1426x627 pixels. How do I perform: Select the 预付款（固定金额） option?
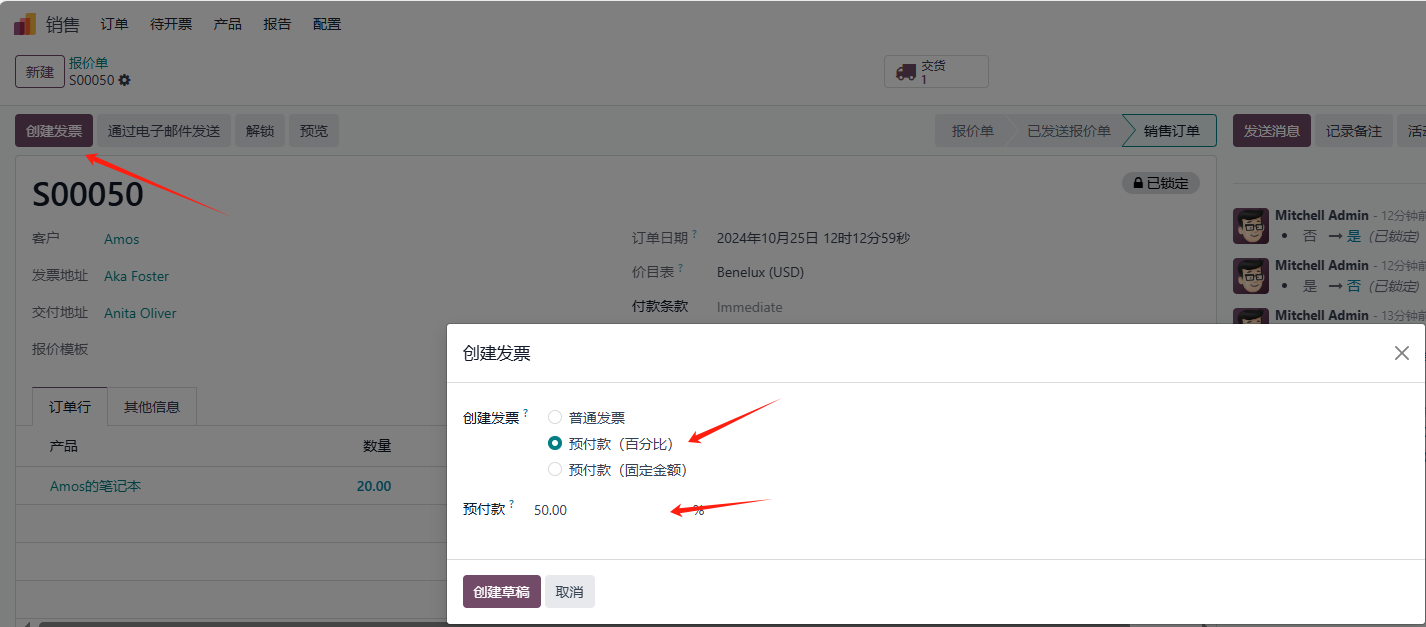click(555, 469)
